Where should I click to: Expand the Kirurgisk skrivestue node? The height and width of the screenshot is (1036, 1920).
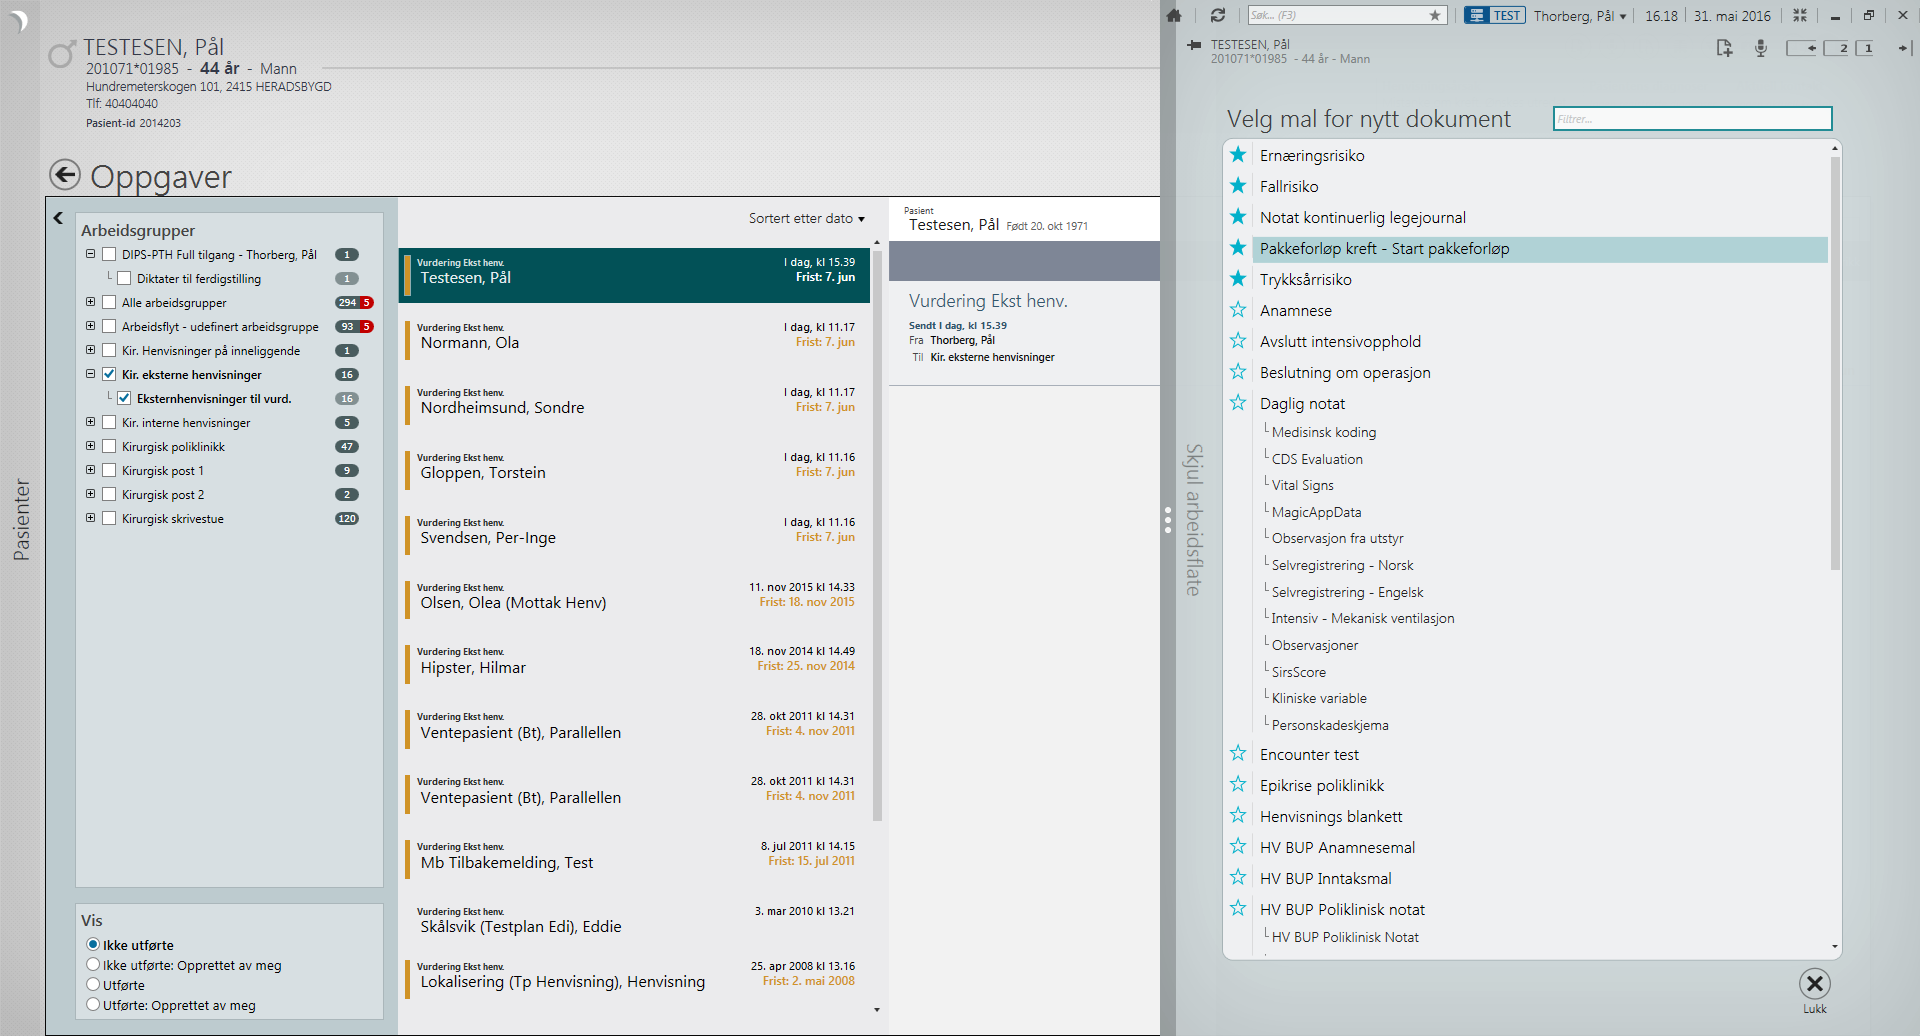[90, 518]
